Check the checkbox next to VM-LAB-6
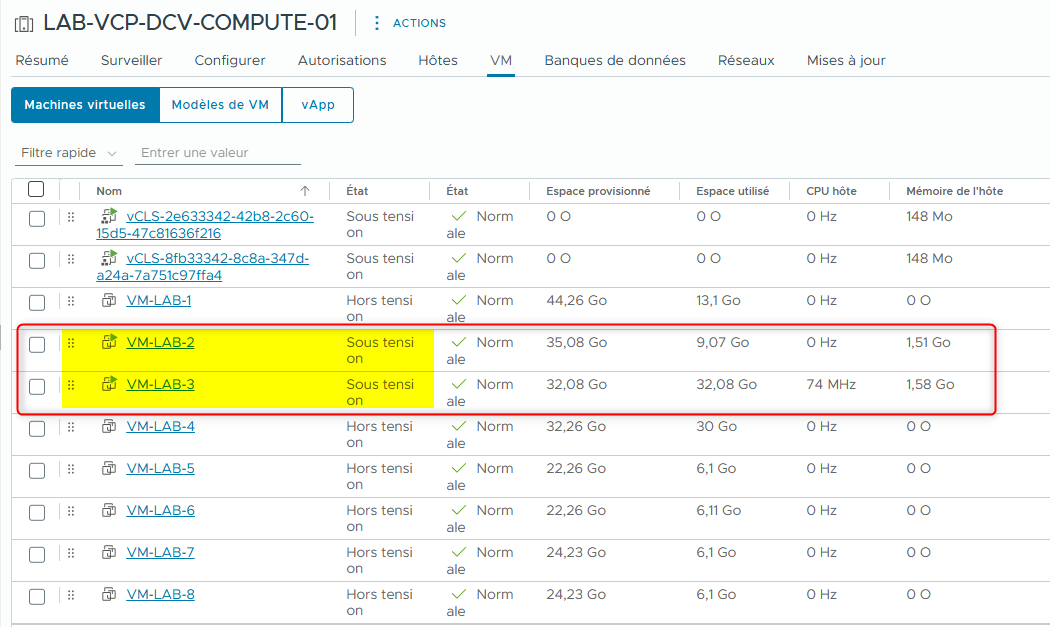Image resolution: width=1050 pixels, height=627 pixels. 37,510
